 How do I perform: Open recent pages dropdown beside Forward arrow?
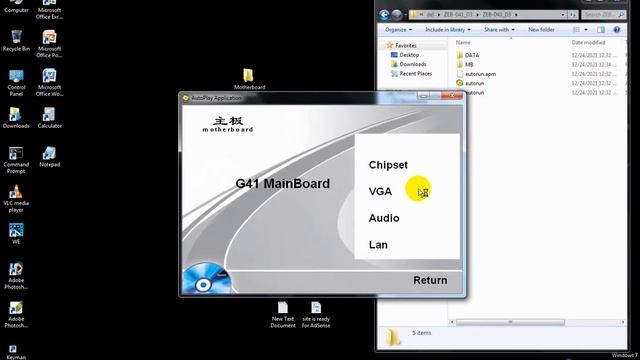point(405,15)
